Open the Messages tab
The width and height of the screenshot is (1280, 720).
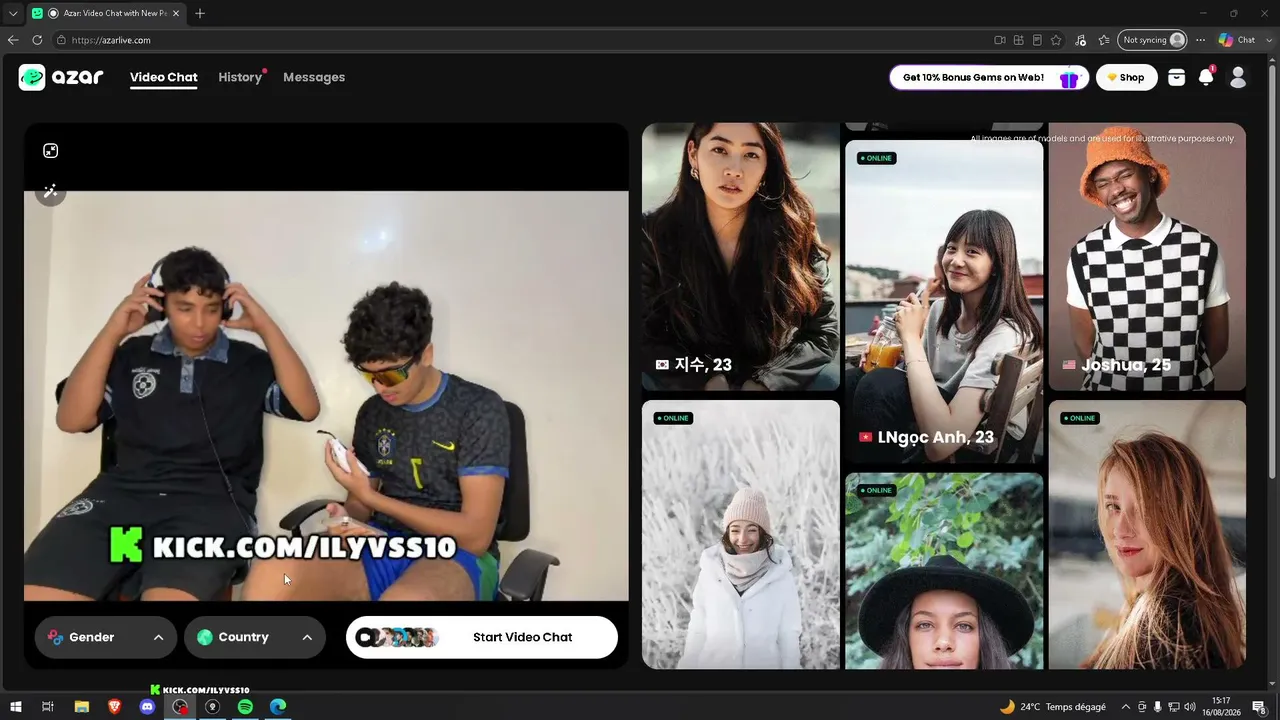click(x=314, y=77)
